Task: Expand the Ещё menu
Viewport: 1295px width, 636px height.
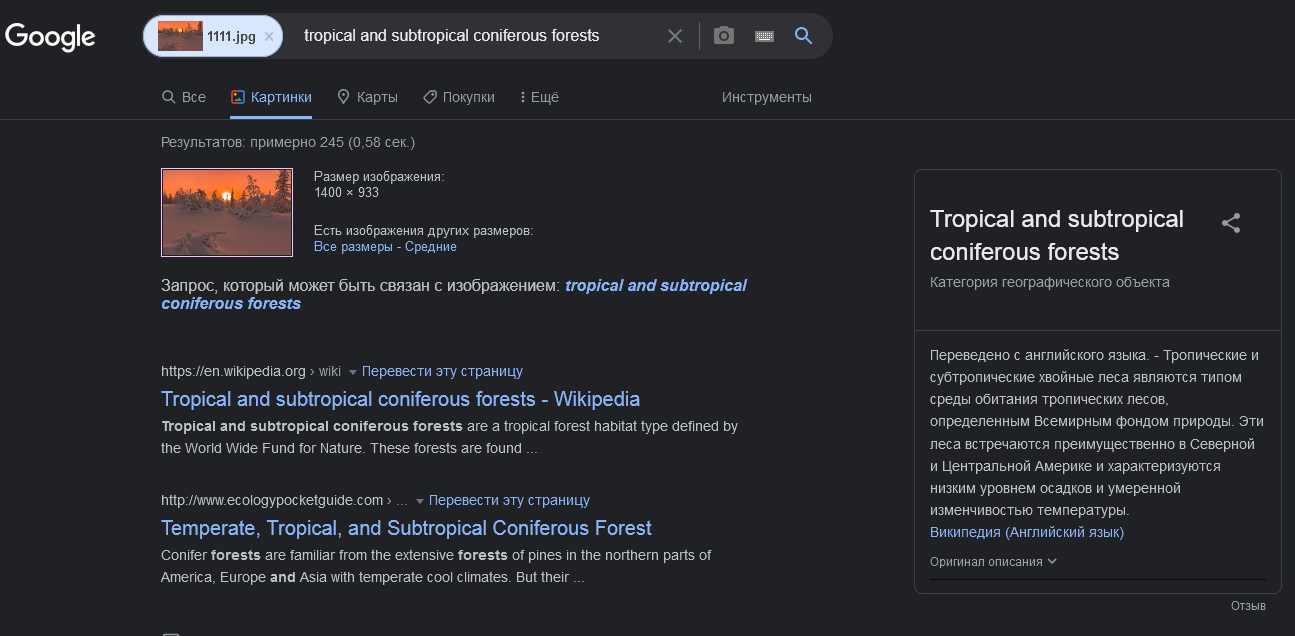Action: [x=539, y=97]
